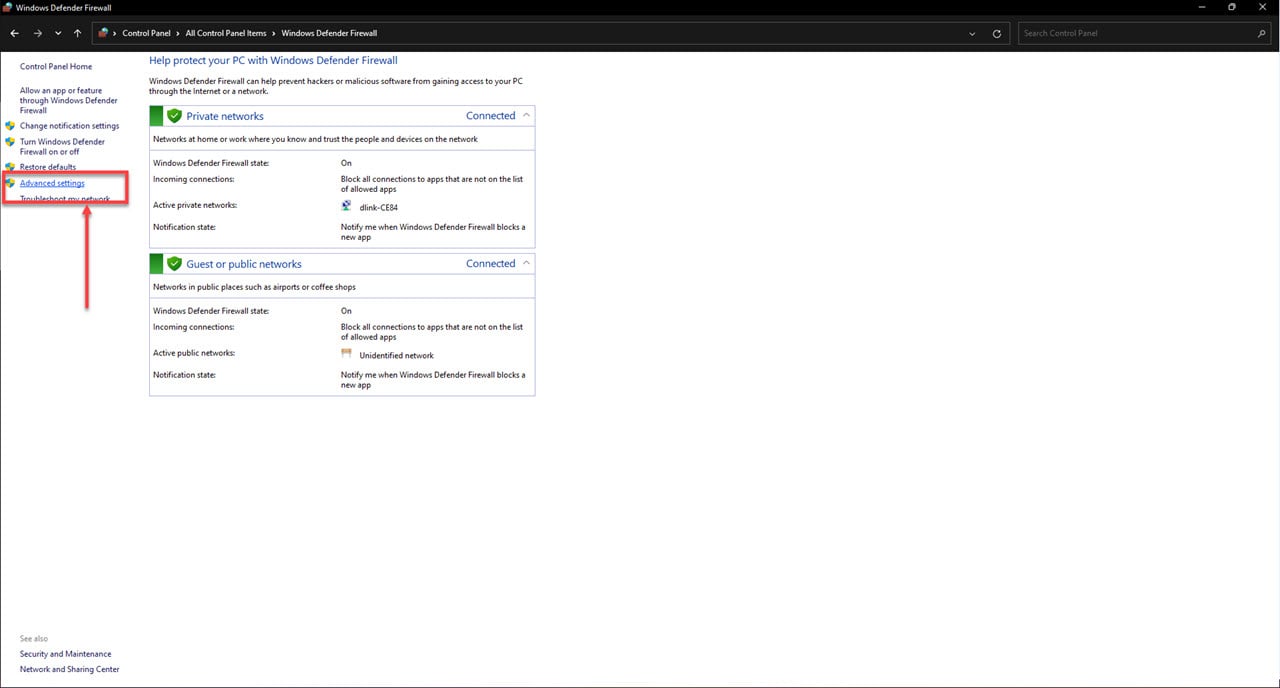Screen dimensions: 1280x688
Task: Open Network and Sharing Center
Action: 70,669
